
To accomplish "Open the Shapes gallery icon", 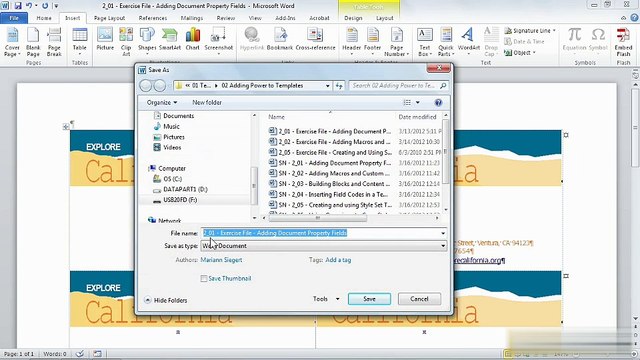I will 147,42.
